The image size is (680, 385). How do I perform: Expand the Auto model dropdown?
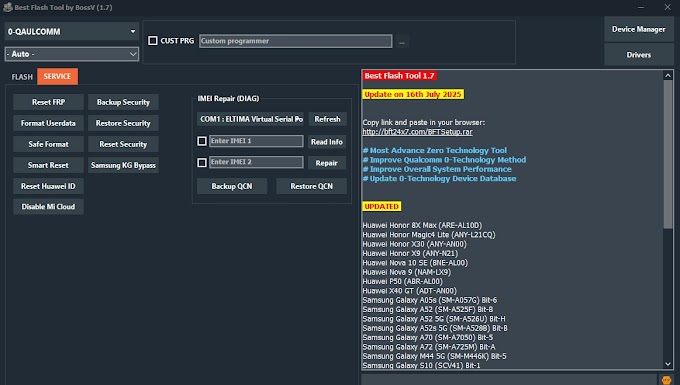72,54
